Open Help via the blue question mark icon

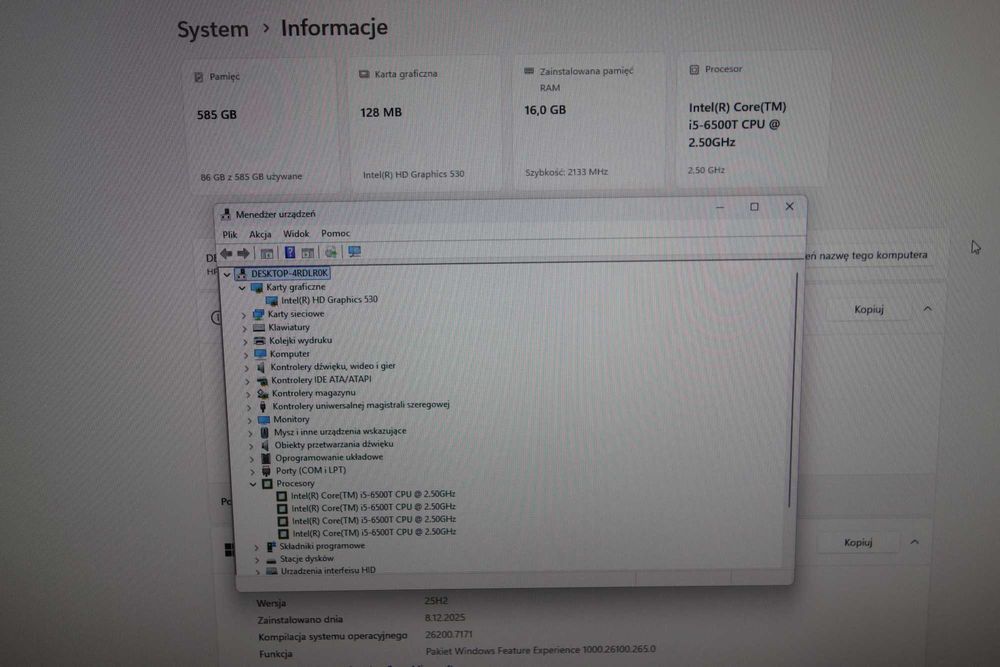click(x=290, y=253)
